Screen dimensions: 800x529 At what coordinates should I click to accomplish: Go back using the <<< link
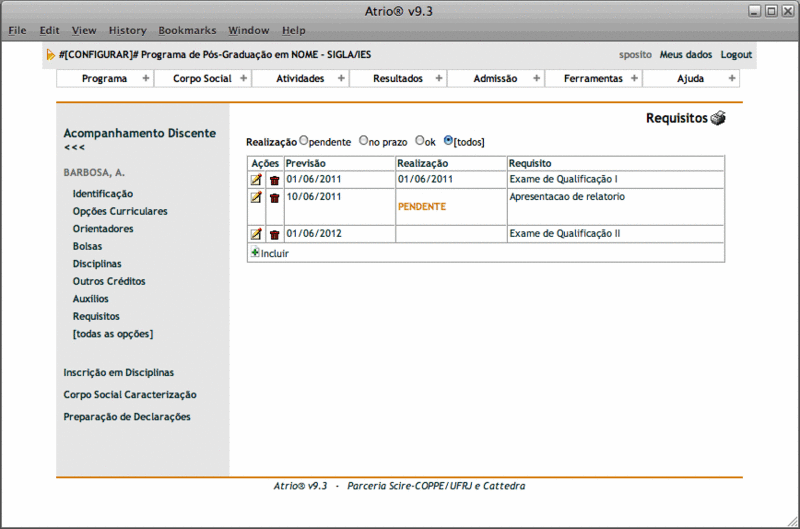click(x=74, y=148)
